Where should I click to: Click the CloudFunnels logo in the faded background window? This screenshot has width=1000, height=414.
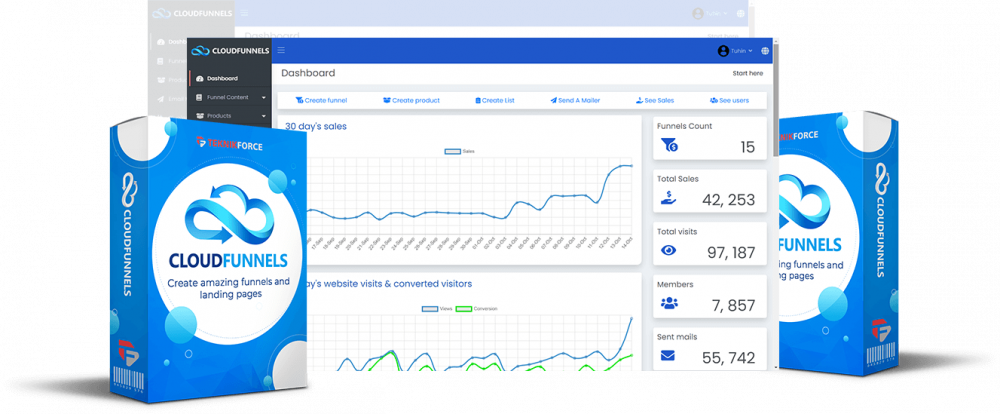193,13
